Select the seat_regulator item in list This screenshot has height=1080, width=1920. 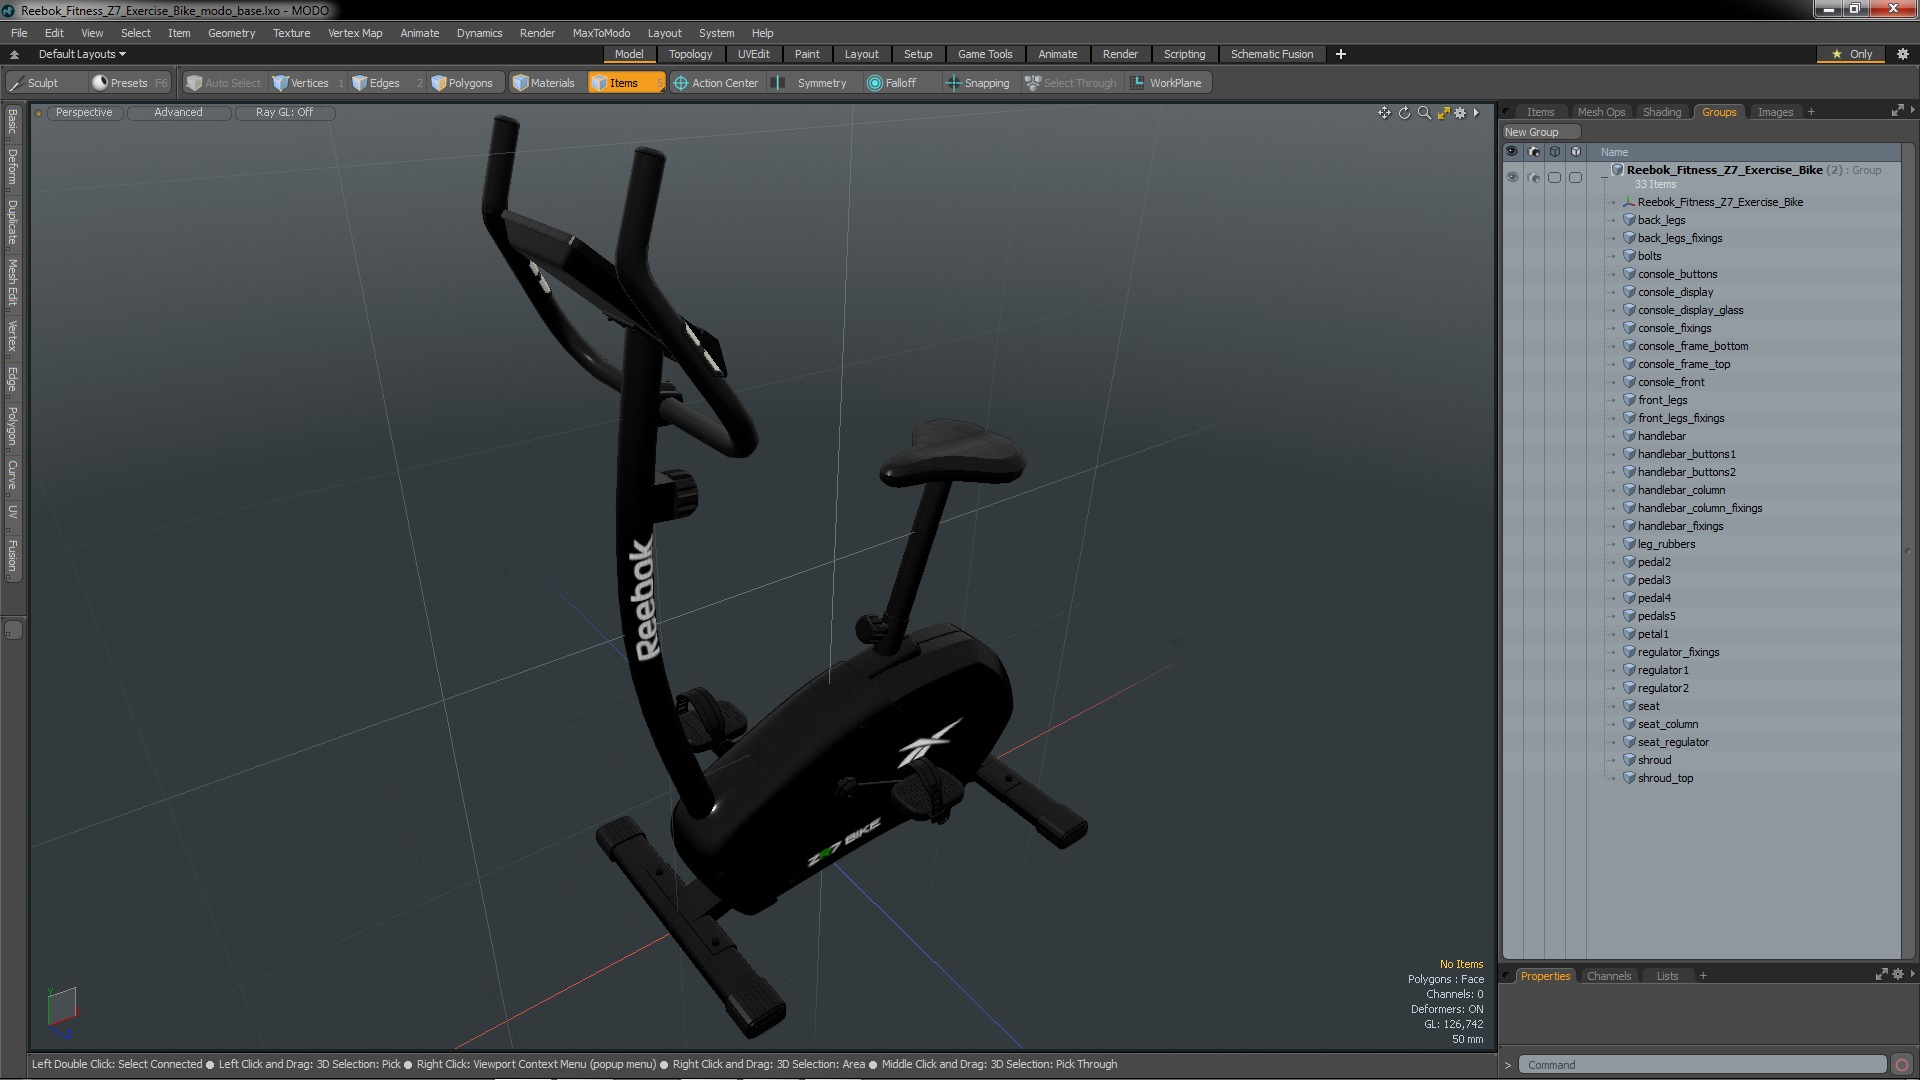(1673, 742)
